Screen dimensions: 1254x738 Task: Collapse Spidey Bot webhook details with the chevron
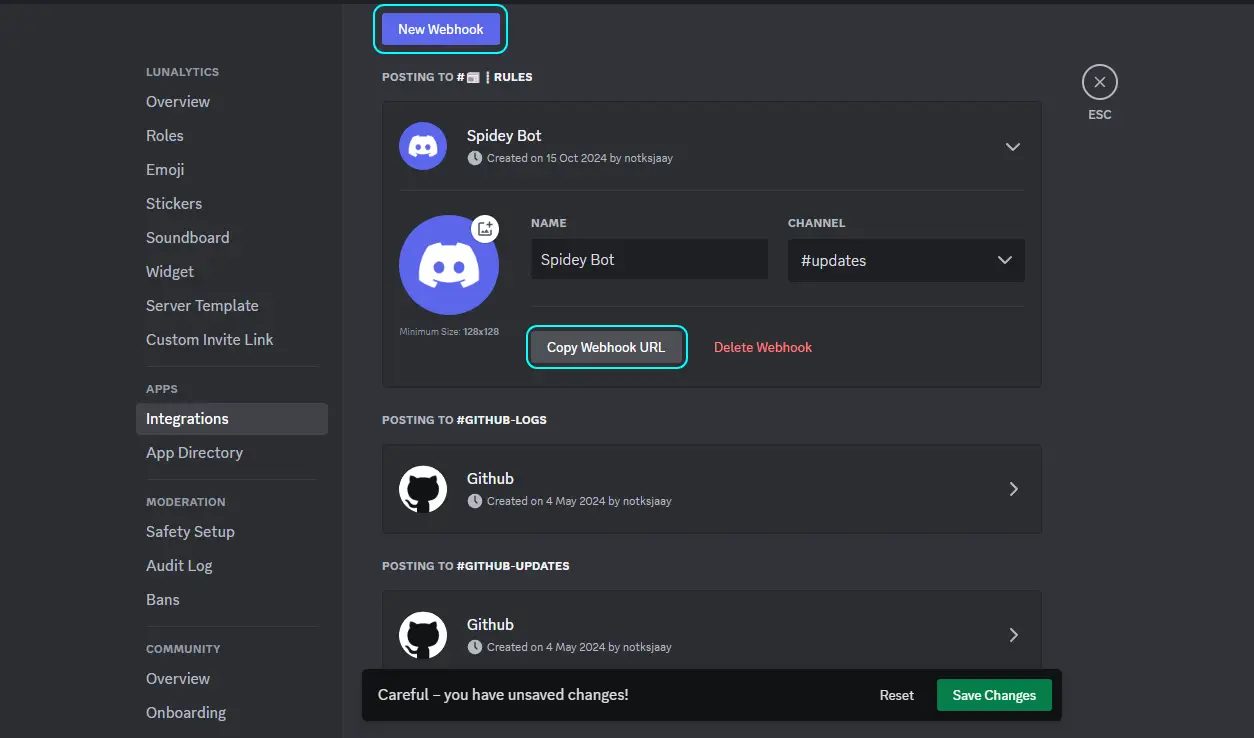[1013, 146]
